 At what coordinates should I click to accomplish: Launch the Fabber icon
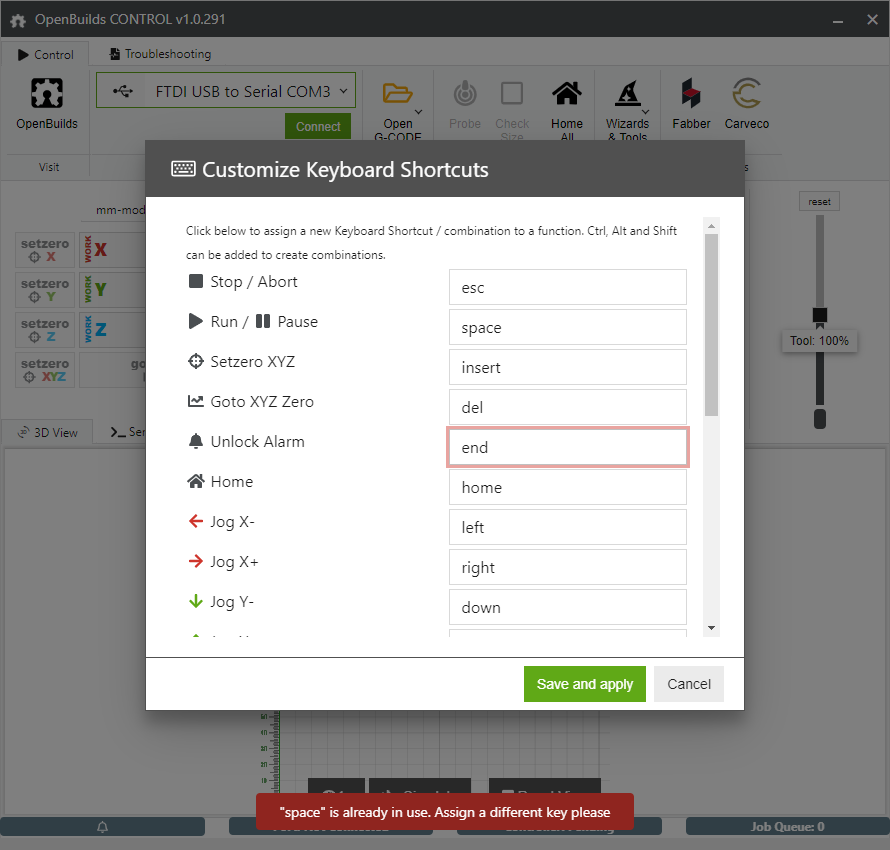691,93
